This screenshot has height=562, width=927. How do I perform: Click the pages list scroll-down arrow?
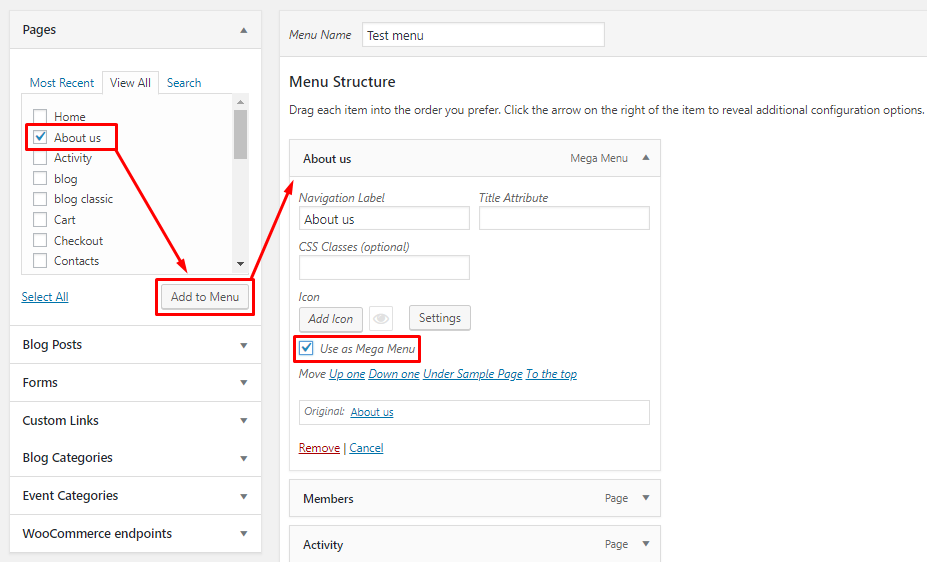tap(240, 264)
